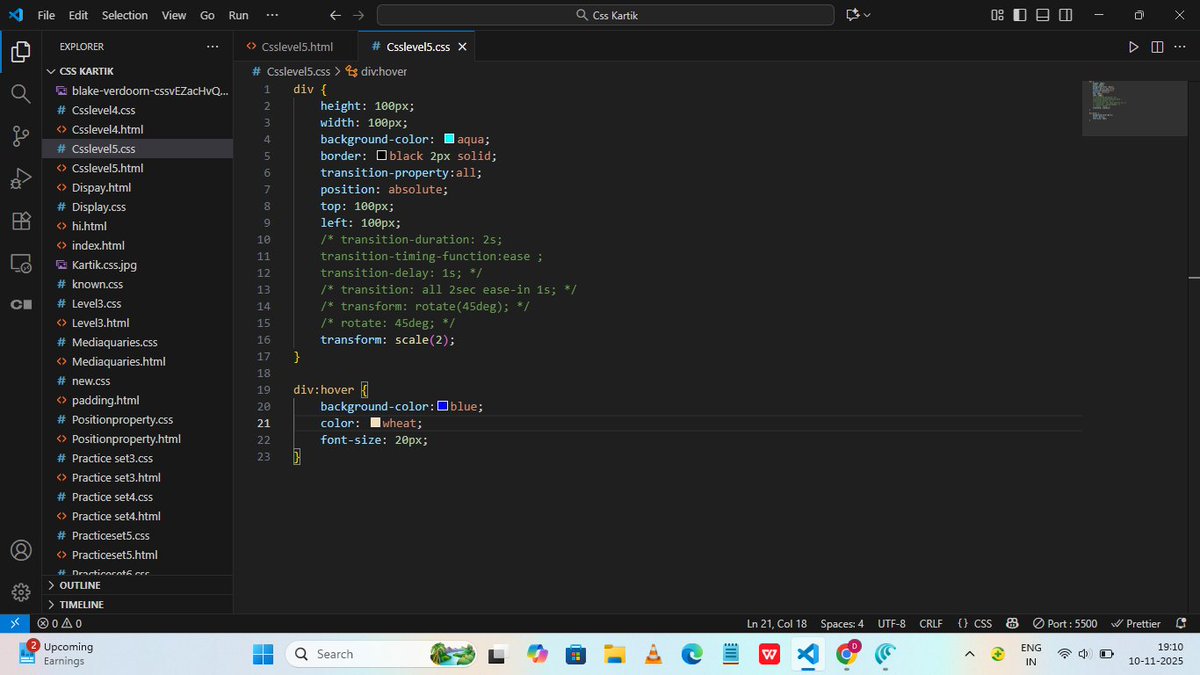Open the Accounts menu icon
The height and width of the screenshot is (675, 1200).
(20, 550)
